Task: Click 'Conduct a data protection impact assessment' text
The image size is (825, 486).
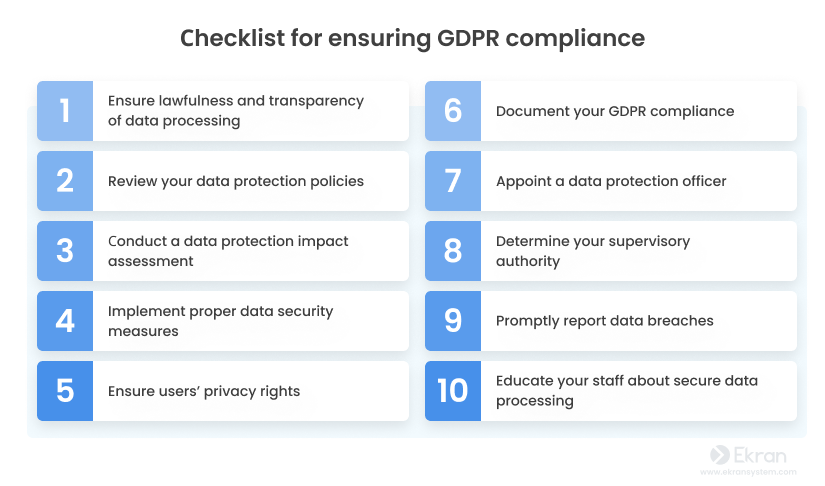Action: (x=228, y=251)
